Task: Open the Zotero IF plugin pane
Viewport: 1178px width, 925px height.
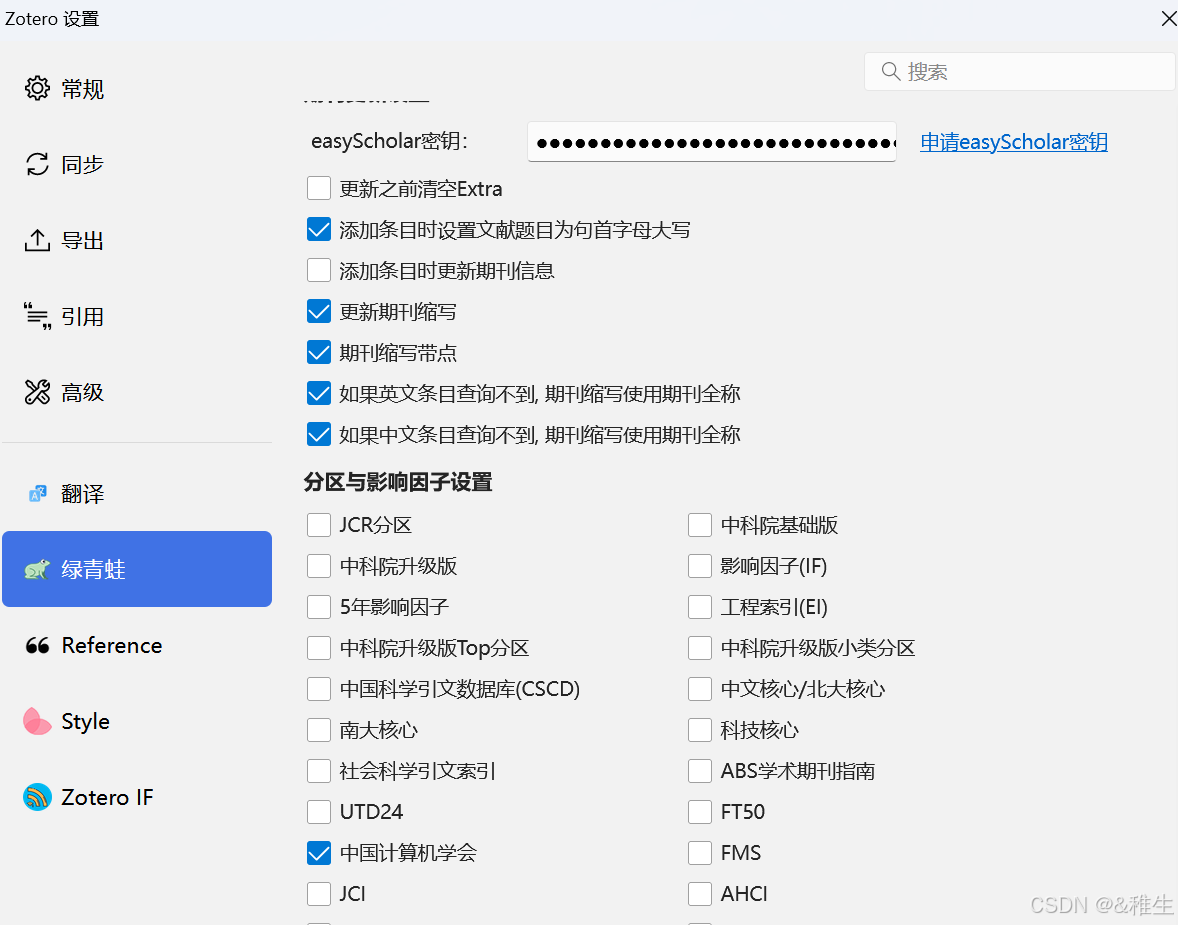Action: 137,797
